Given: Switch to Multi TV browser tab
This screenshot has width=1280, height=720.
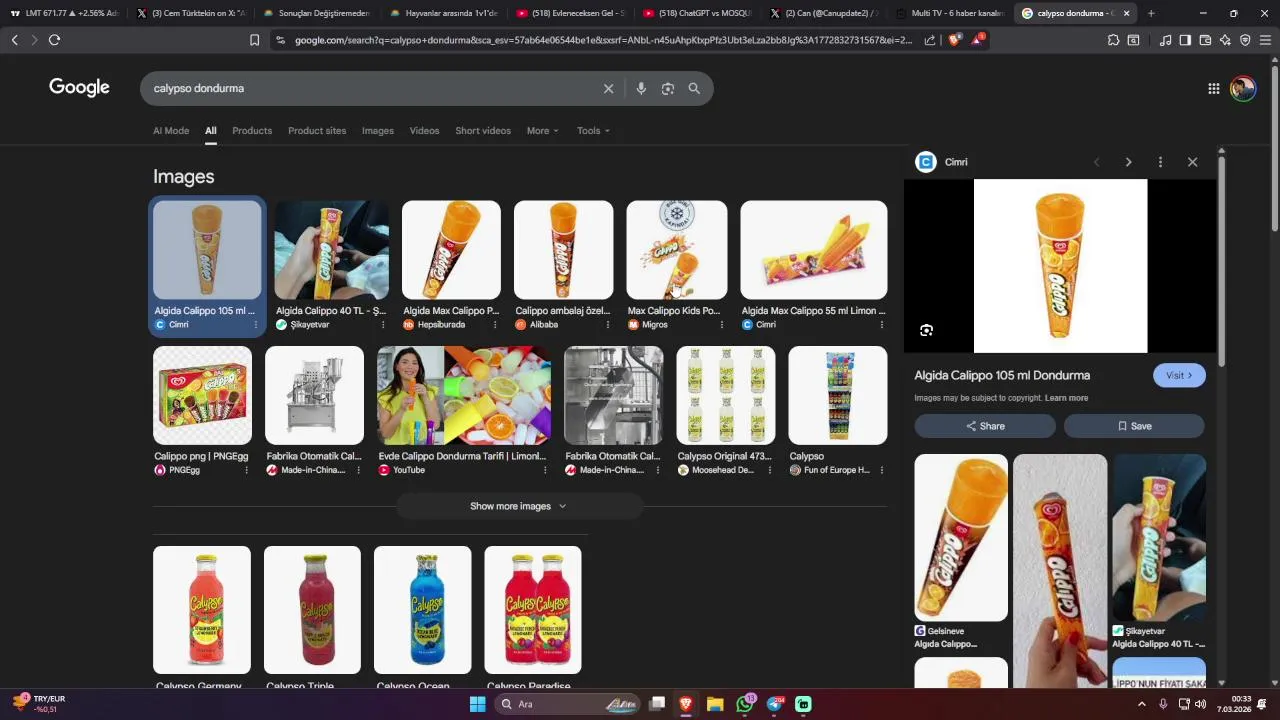Looking at the screenshot, I should [x=950, y=13].
